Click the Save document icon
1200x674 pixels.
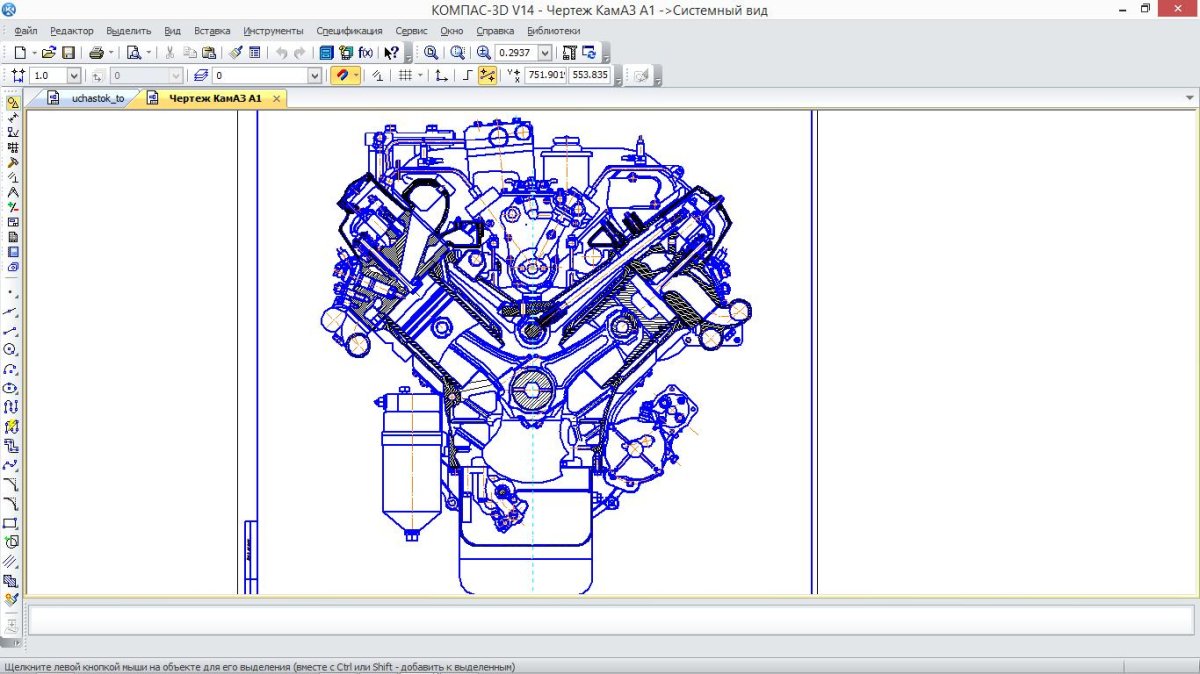pos(68,52)
